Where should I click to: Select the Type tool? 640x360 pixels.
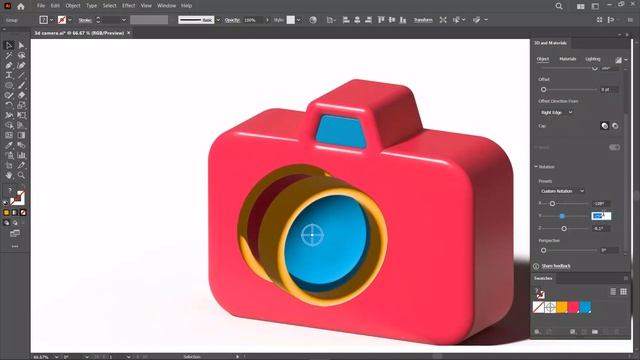9,75
